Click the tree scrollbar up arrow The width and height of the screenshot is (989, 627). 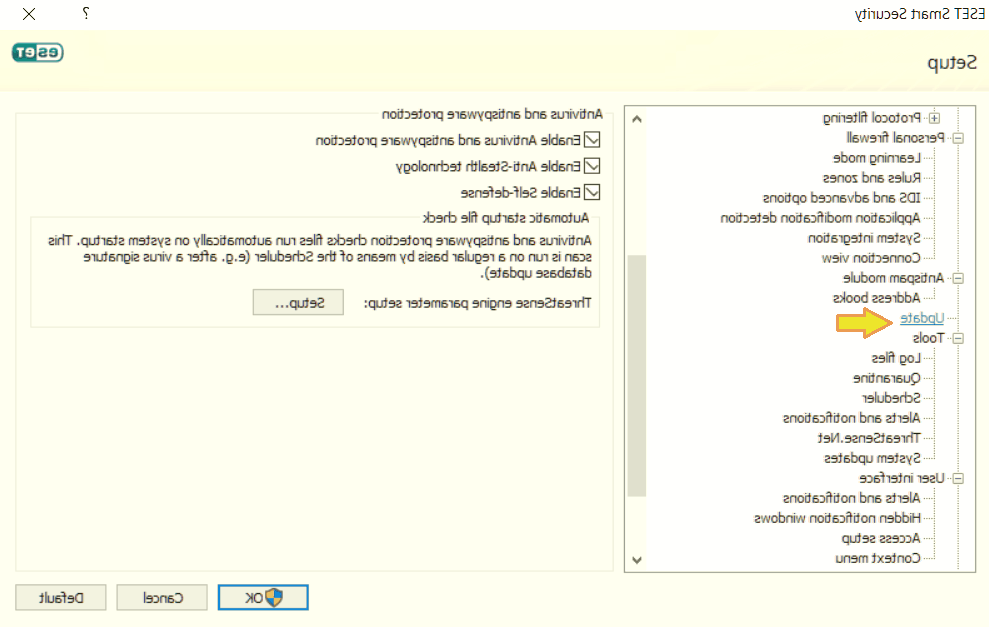click(x=636, y=119)
